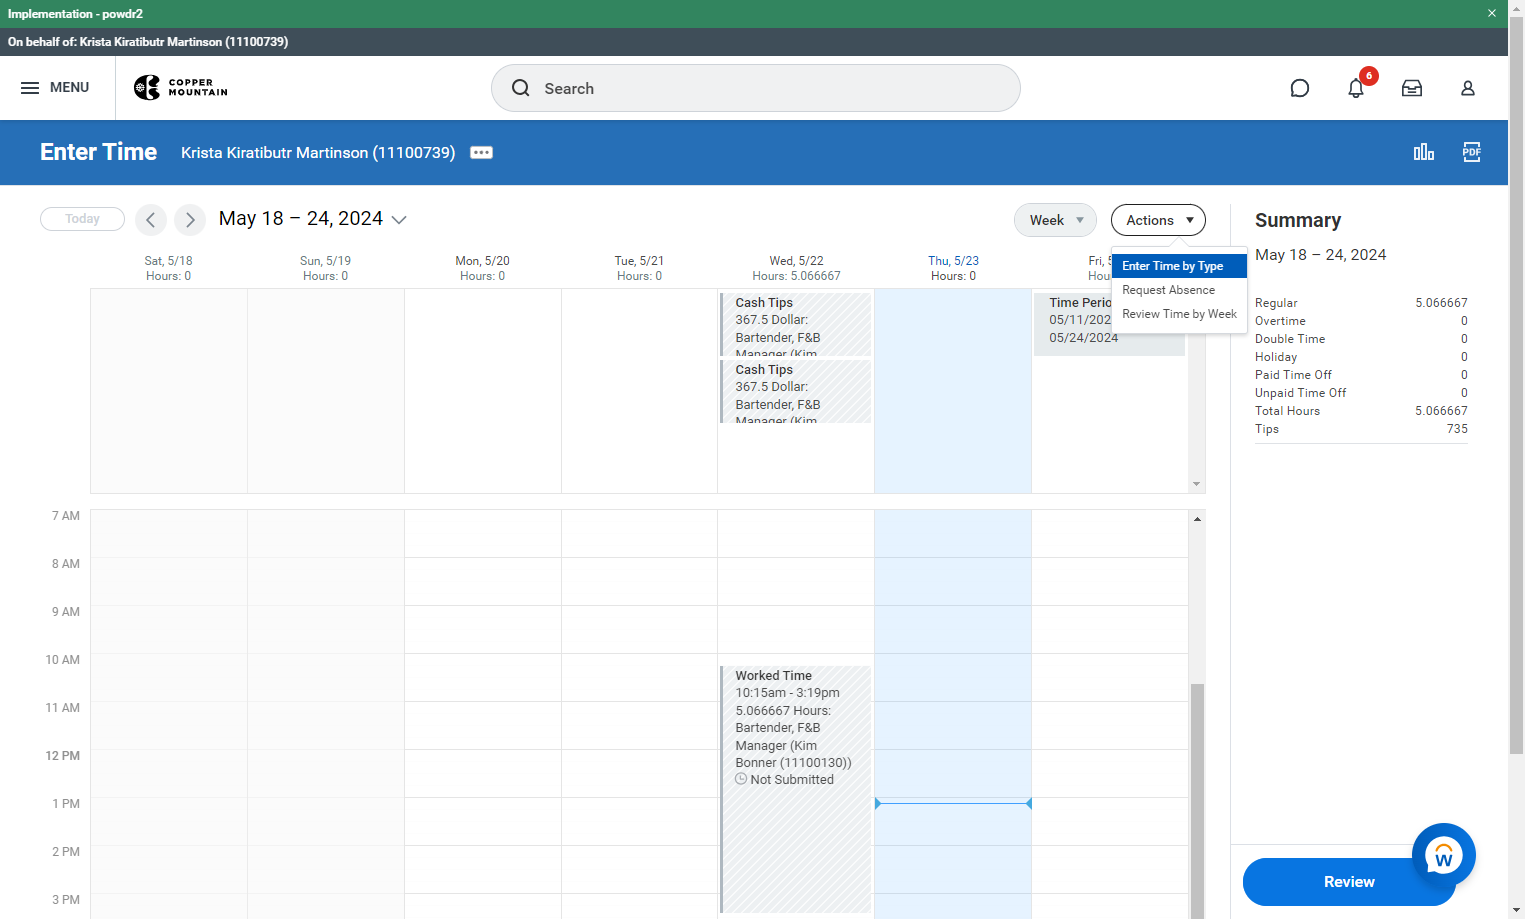Go to previous week arrow

click(x=151, y=220)
